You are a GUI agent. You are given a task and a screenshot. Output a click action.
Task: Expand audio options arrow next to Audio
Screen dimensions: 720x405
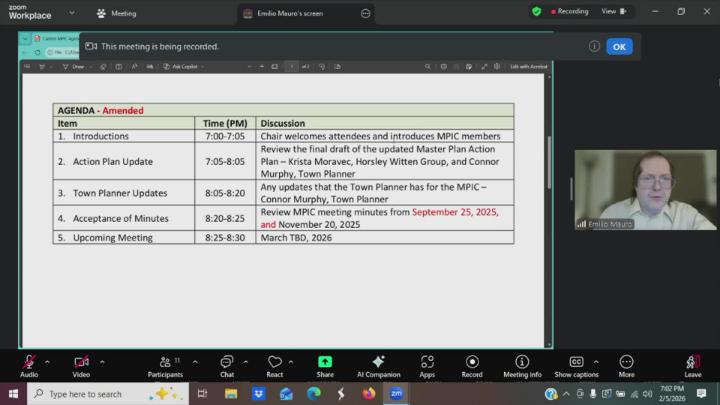[48, 361]
